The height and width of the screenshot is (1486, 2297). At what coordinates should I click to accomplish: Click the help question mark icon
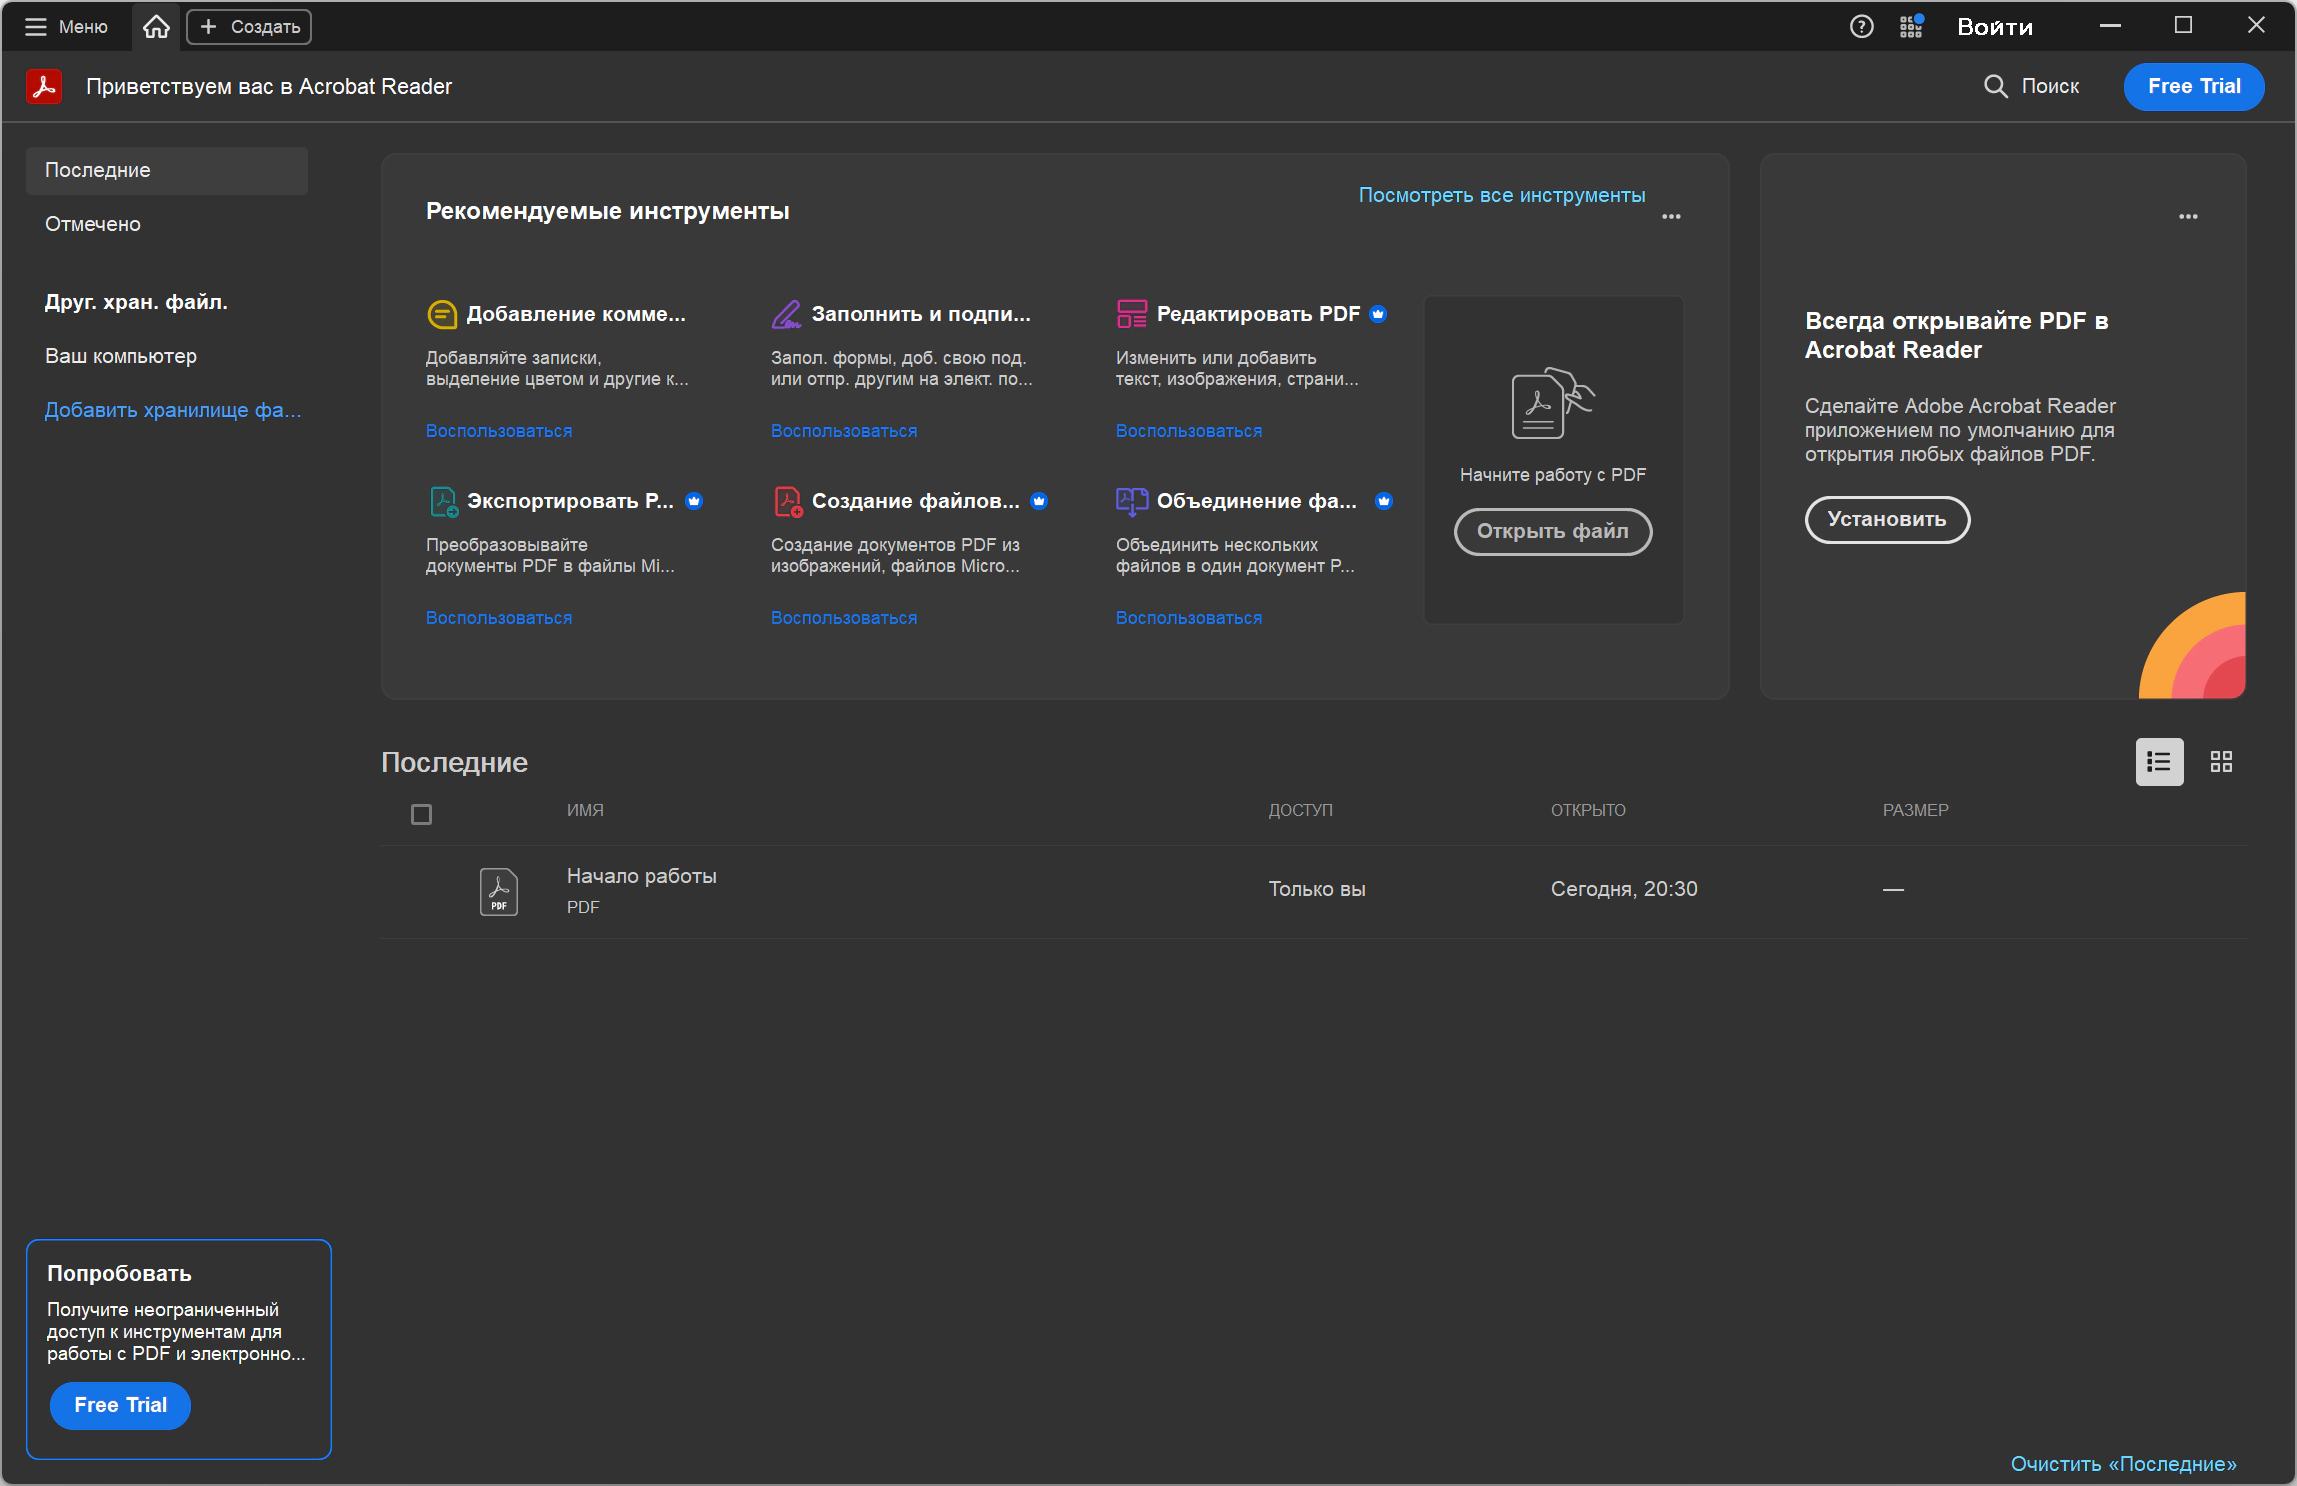pyautogui.click(x=1861, y=27)
